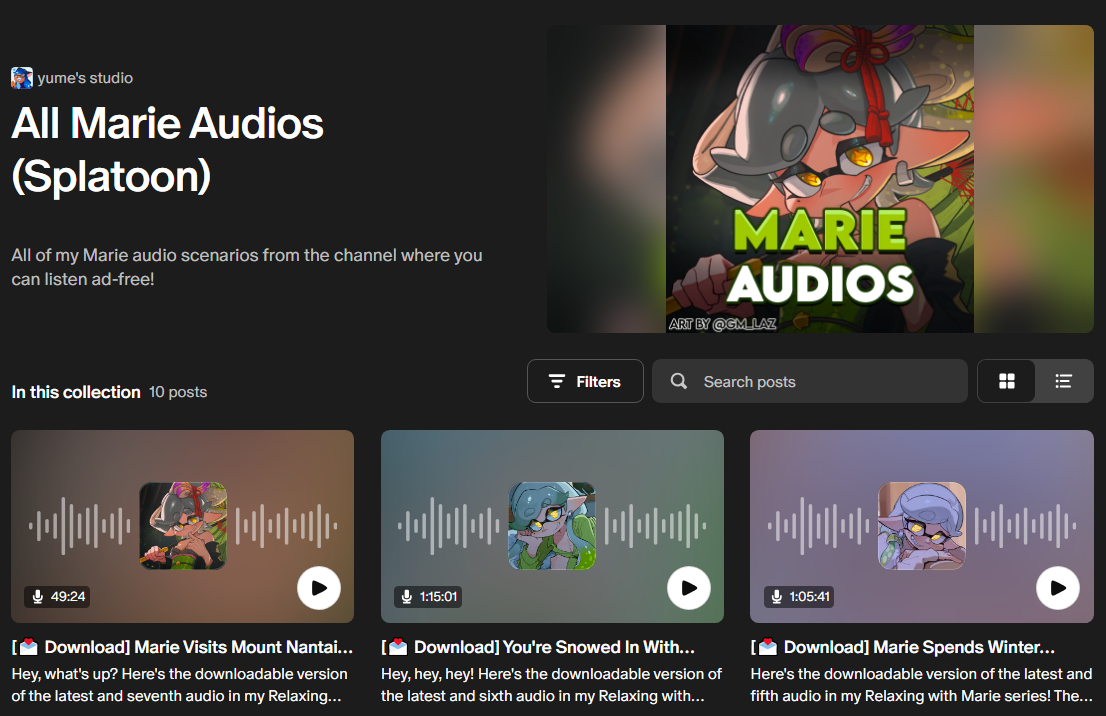1106x716 pixels.
Task: Click the All Marie Audios (Splatoon) heading
Action: pos(167,150)
